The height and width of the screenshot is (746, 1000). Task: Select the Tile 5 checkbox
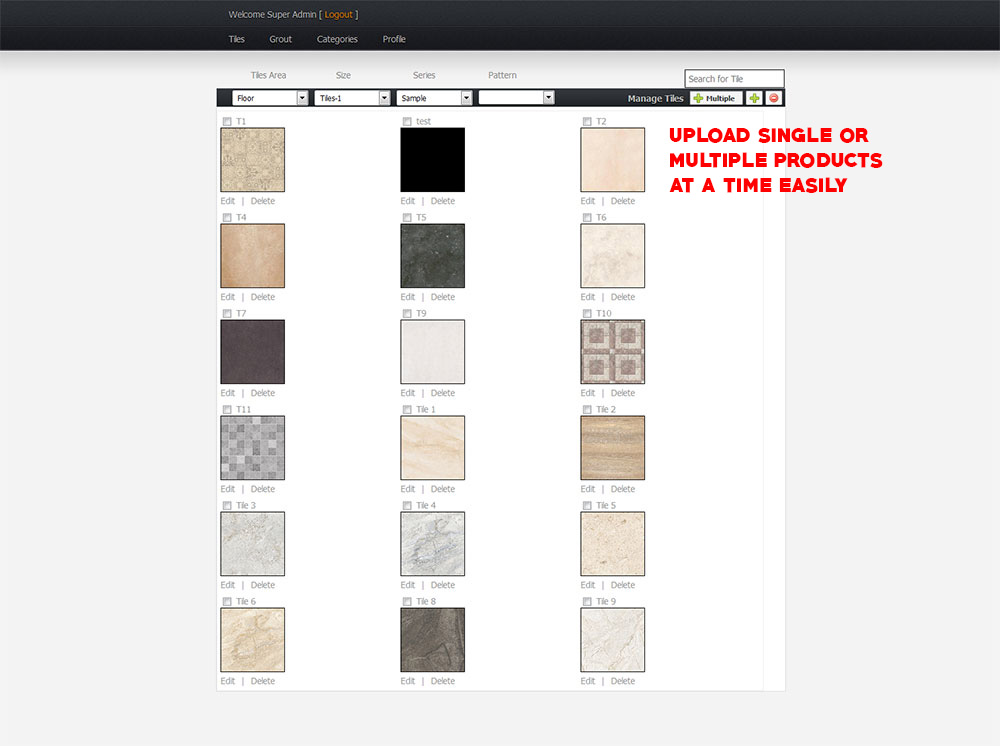[587, 506]
